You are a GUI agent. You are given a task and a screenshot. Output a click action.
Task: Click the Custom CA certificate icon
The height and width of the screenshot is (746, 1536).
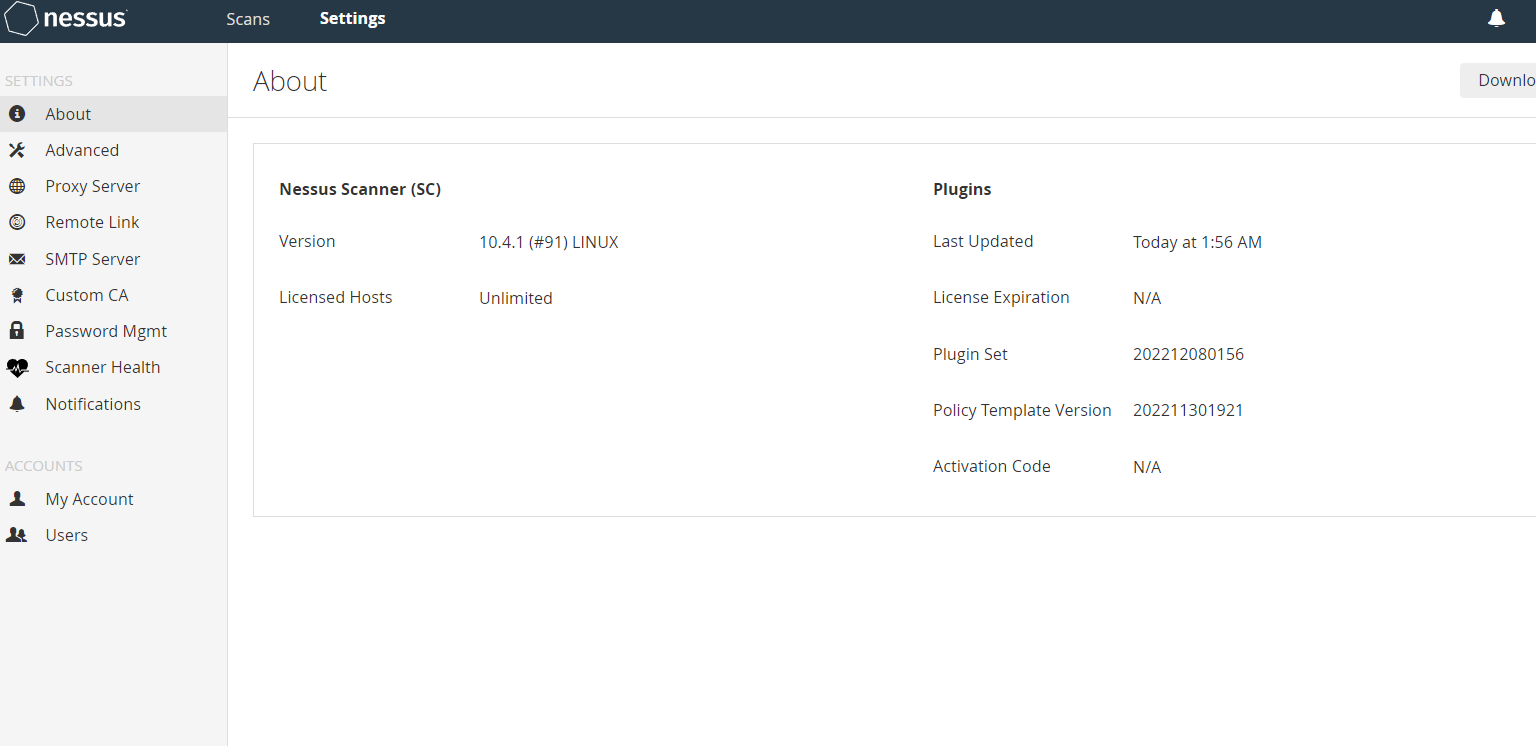(x=17, y=295)
